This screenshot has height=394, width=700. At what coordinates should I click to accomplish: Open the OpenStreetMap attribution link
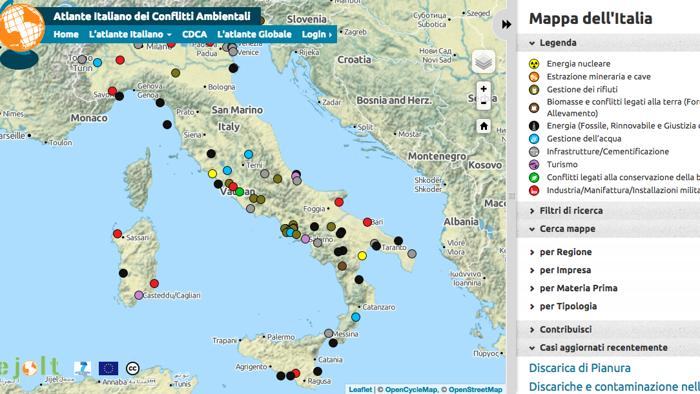(475, 390)
